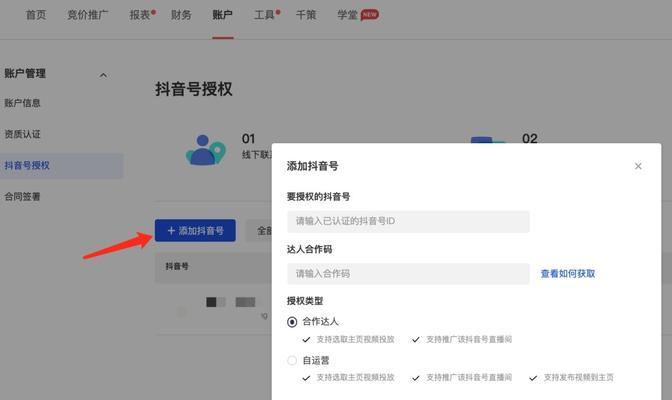Click 支持发布视频到主页 text under 自运营
Screen dimensions: 672x400
pos(579,378)
